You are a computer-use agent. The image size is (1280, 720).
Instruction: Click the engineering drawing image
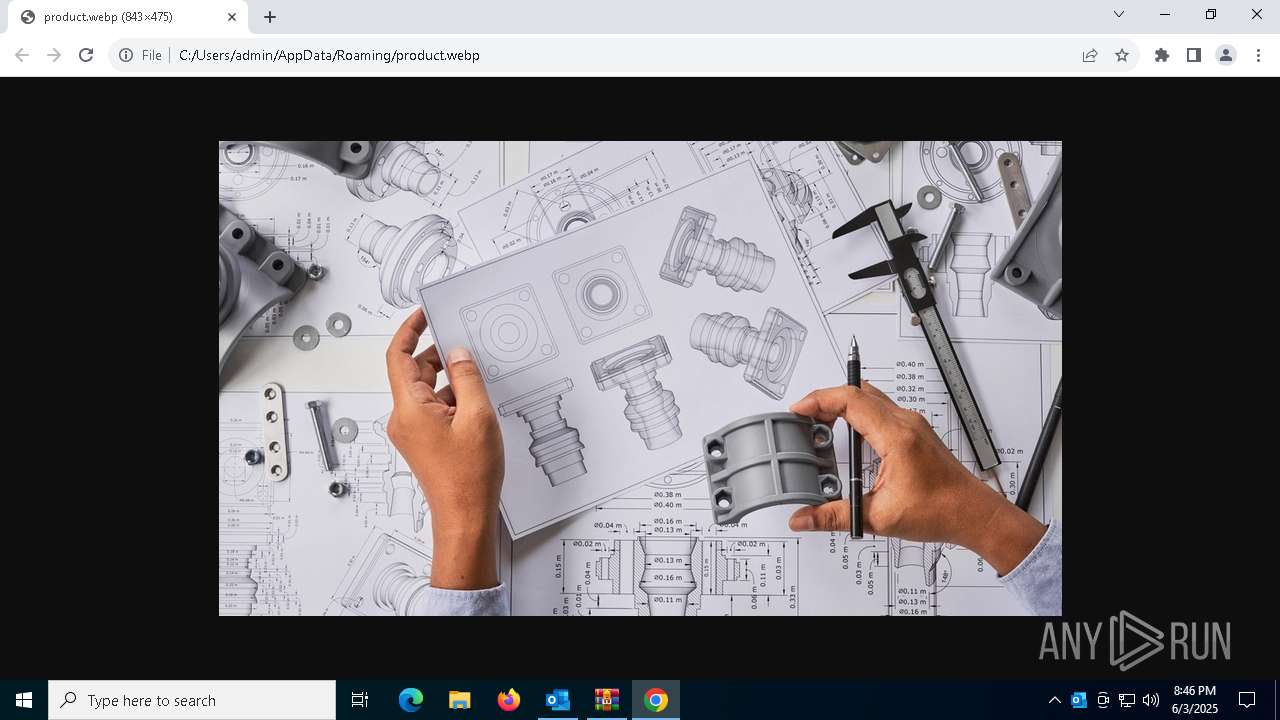[x=640, y=378]
